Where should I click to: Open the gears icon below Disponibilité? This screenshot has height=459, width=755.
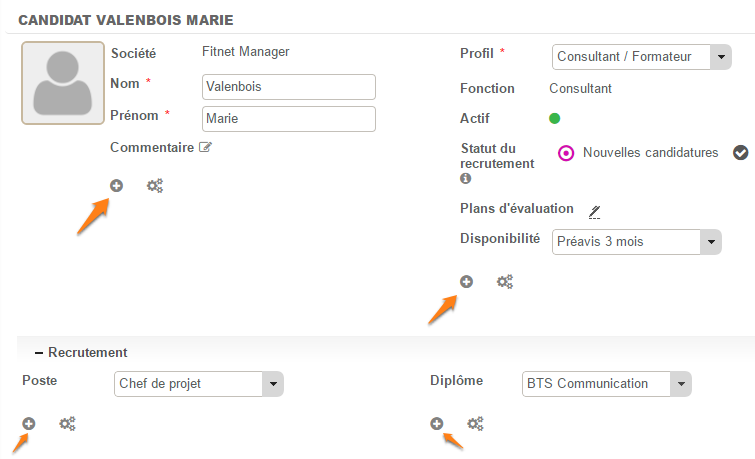pyautogui.click(x=505, y=282)
